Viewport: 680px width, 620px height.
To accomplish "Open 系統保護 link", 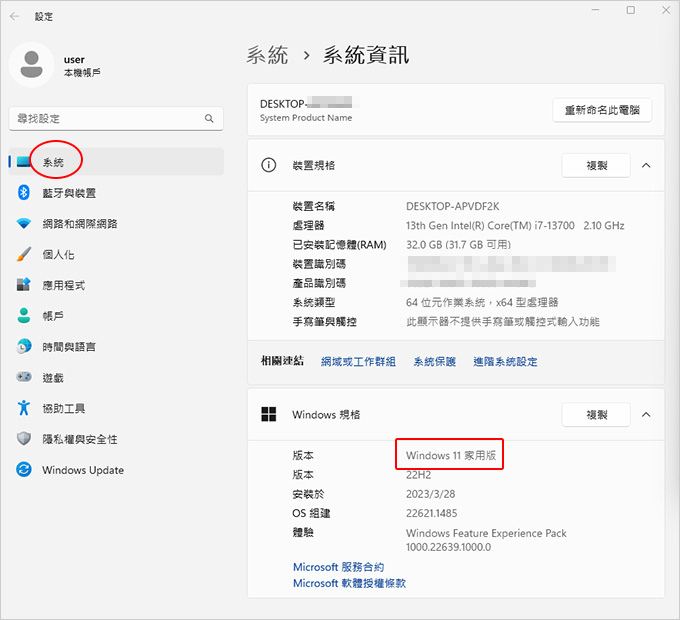I will click(435, 362).
